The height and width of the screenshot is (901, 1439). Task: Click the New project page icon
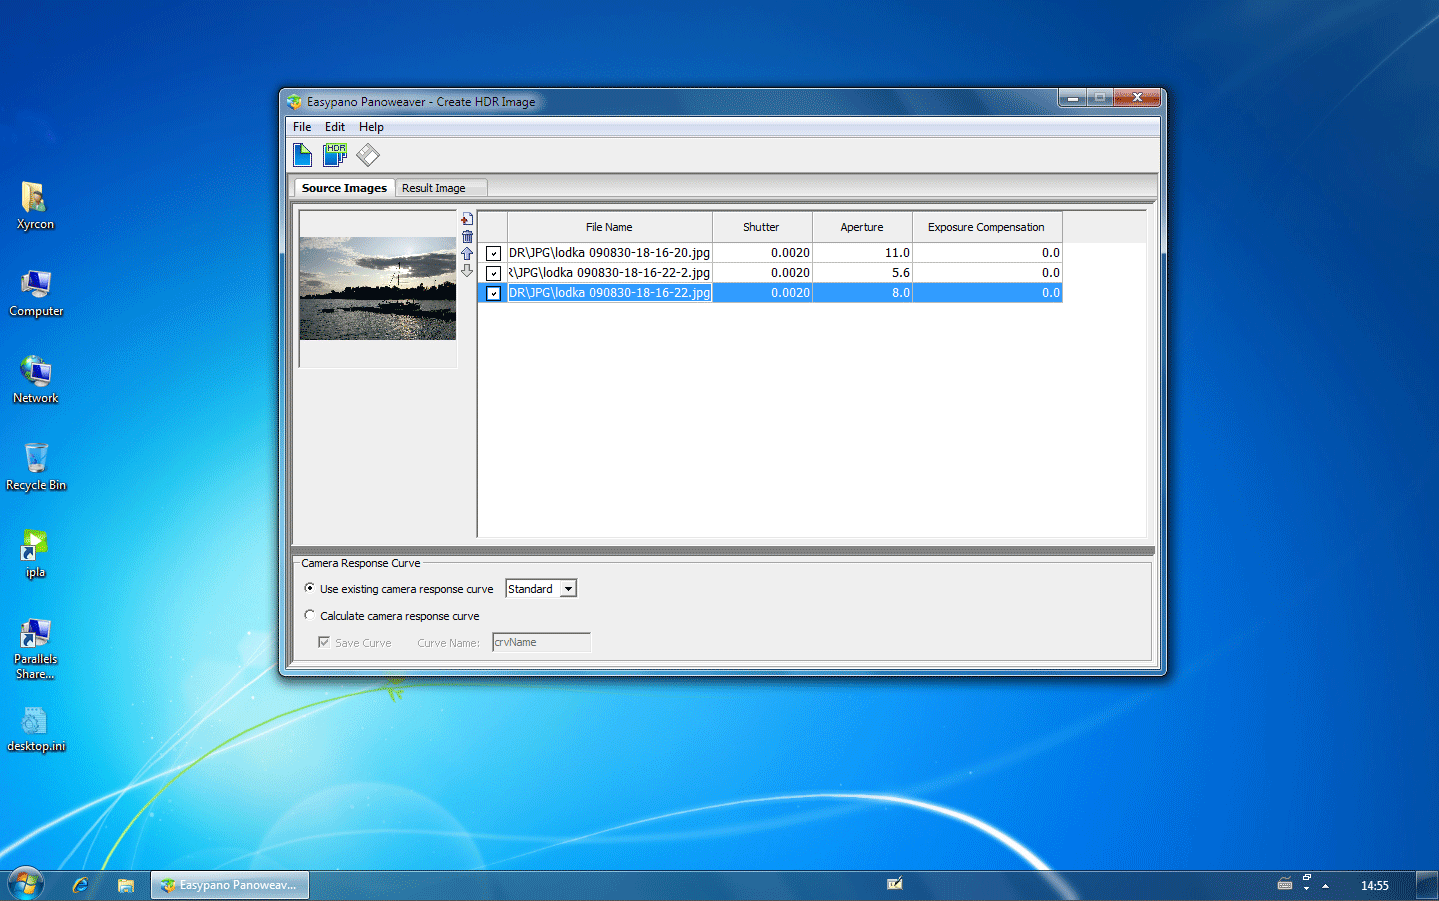[302, 155]
